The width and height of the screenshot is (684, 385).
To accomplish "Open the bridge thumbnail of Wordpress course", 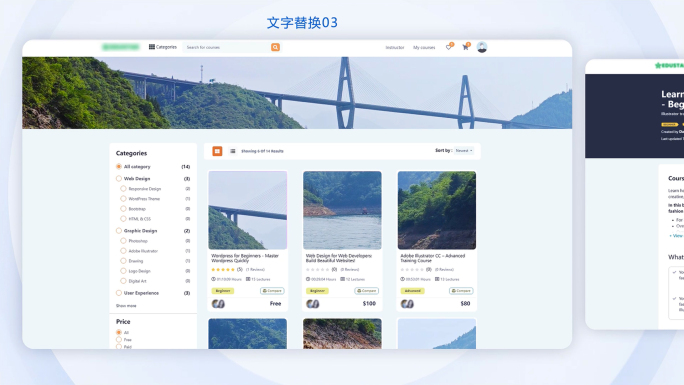I will pyautogui.click(x=248, y=210).
